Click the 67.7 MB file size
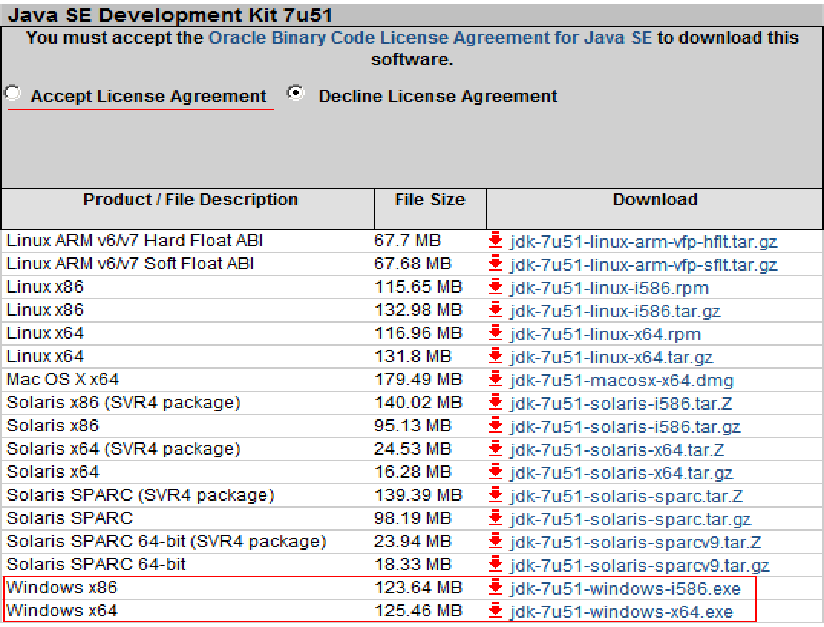824x627 pixels. point(408,240)
